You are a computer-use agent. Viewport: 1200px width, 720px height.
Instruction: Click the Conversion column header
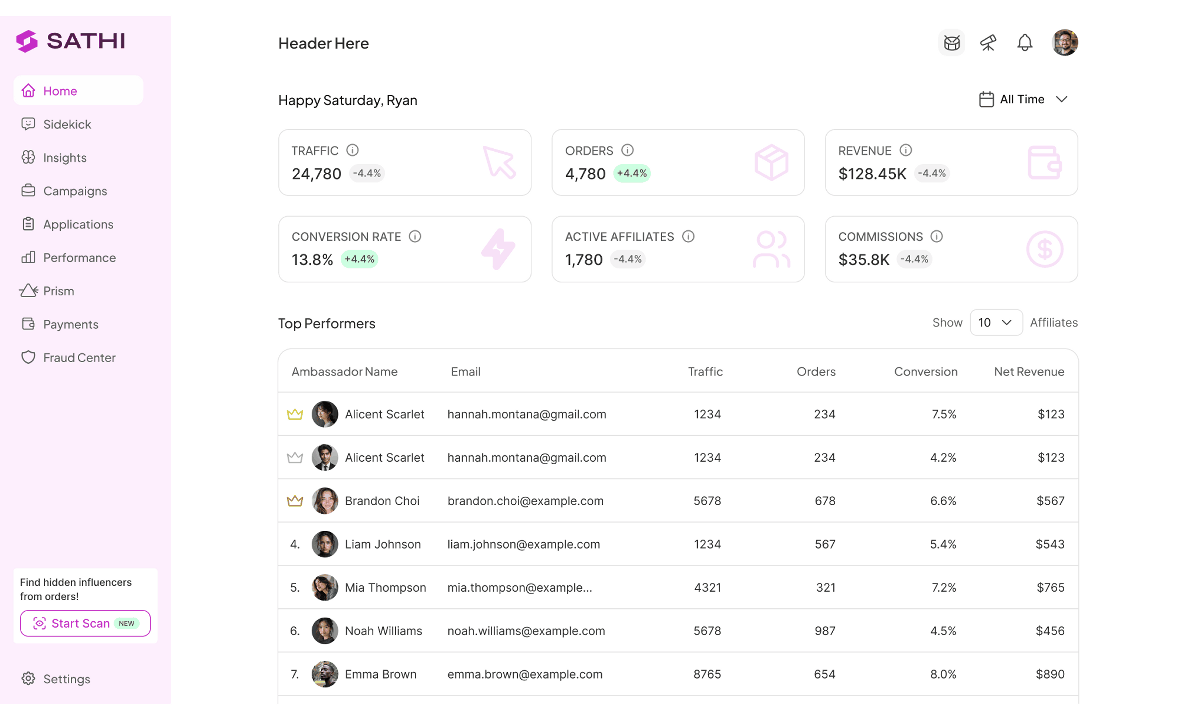coord(926,372)
